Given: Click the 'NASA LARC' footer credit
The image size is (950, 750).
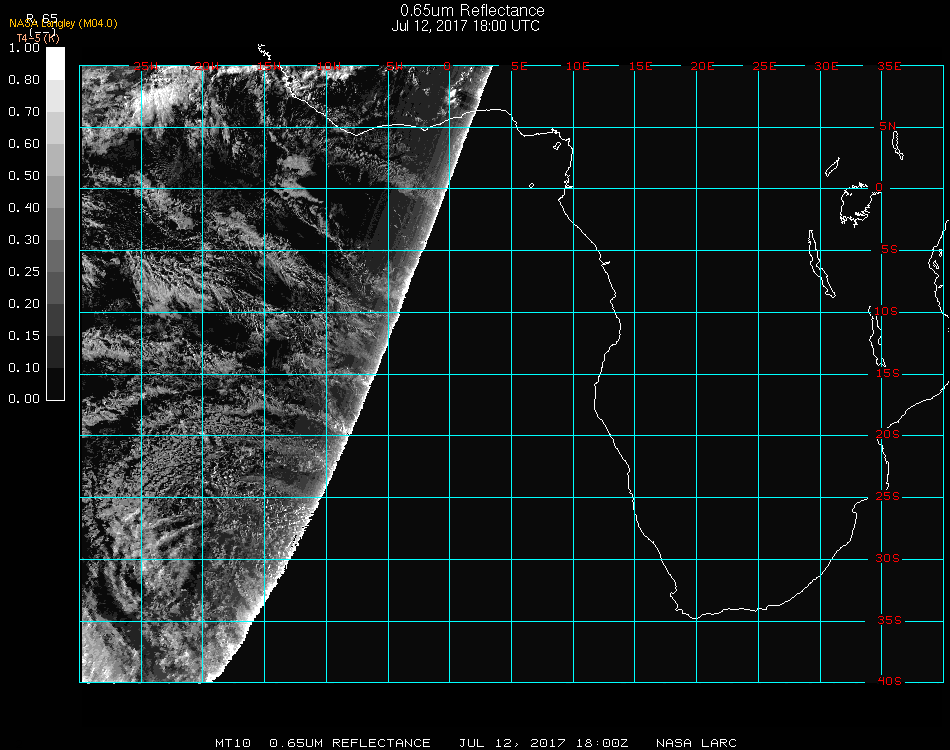Looking at the screenshot, I should coord(696,743).
